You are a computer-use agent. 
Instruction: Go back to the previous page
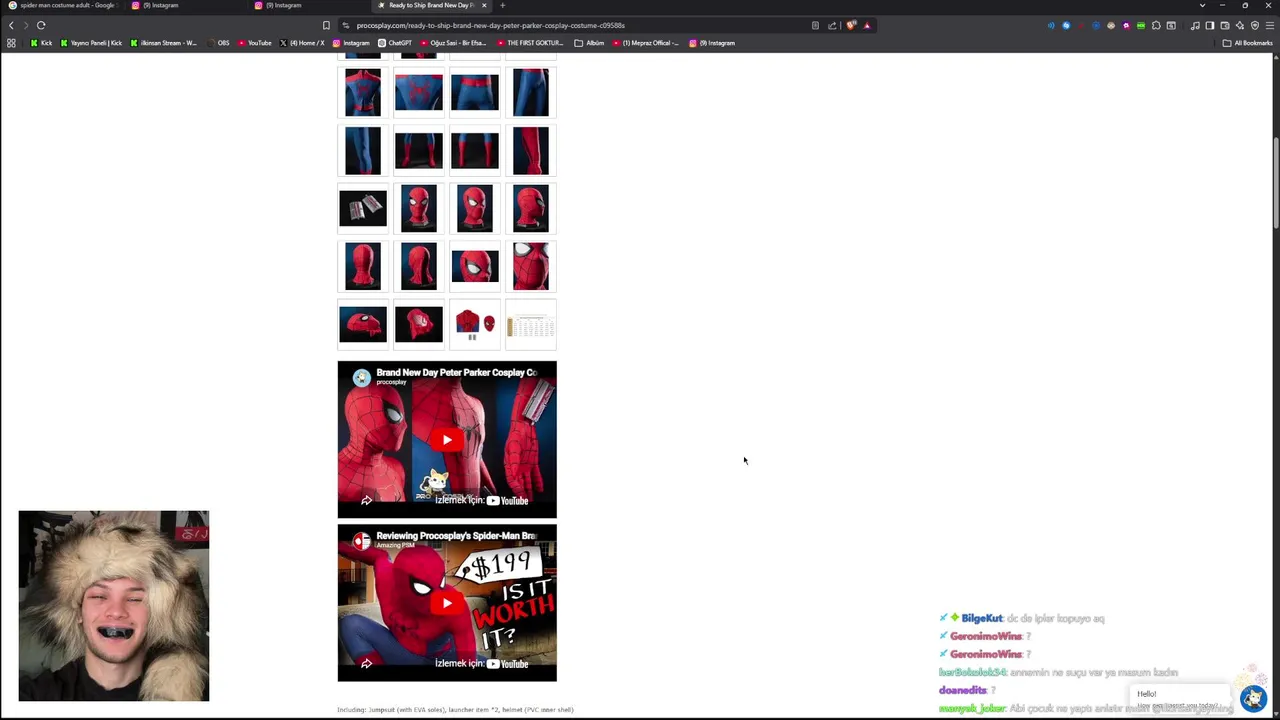[11, 25]
